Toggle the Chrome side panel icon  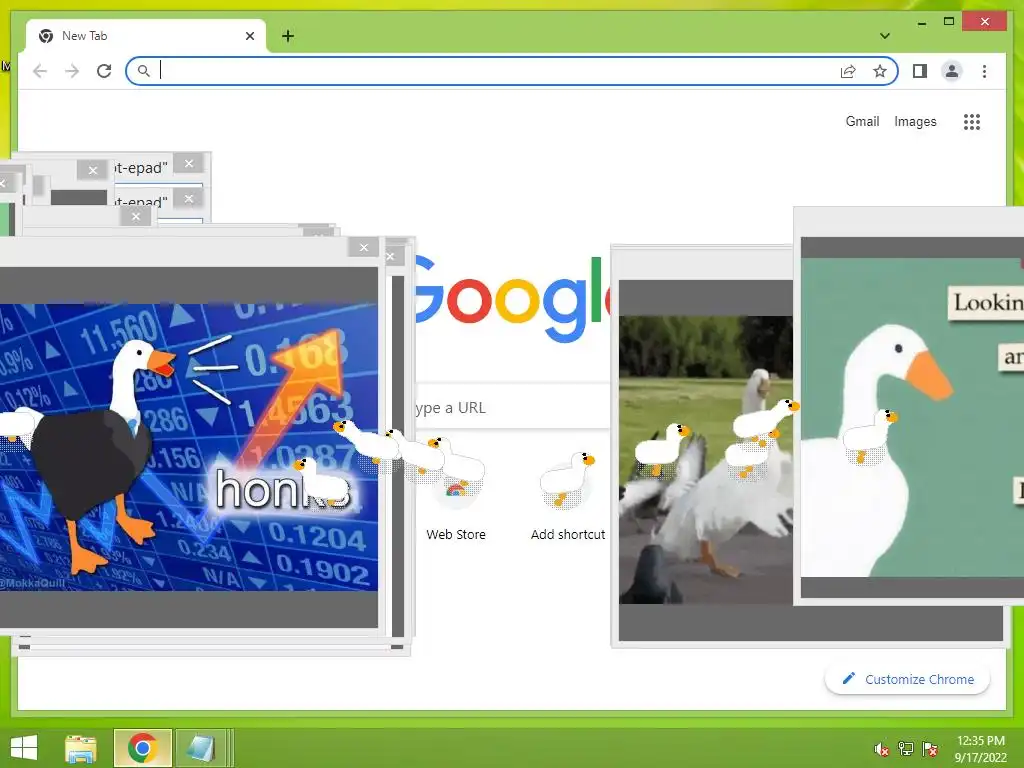click(920, 71)
